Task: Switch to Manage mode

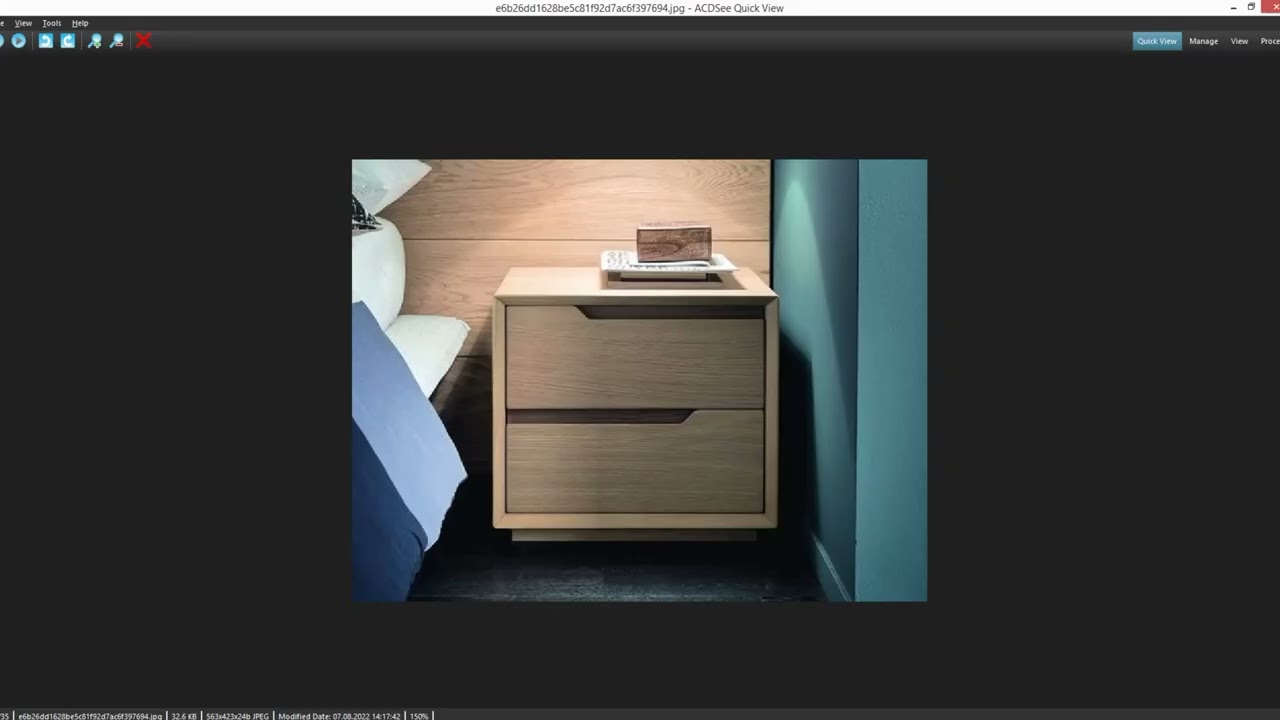Action: click(1203, 41)
